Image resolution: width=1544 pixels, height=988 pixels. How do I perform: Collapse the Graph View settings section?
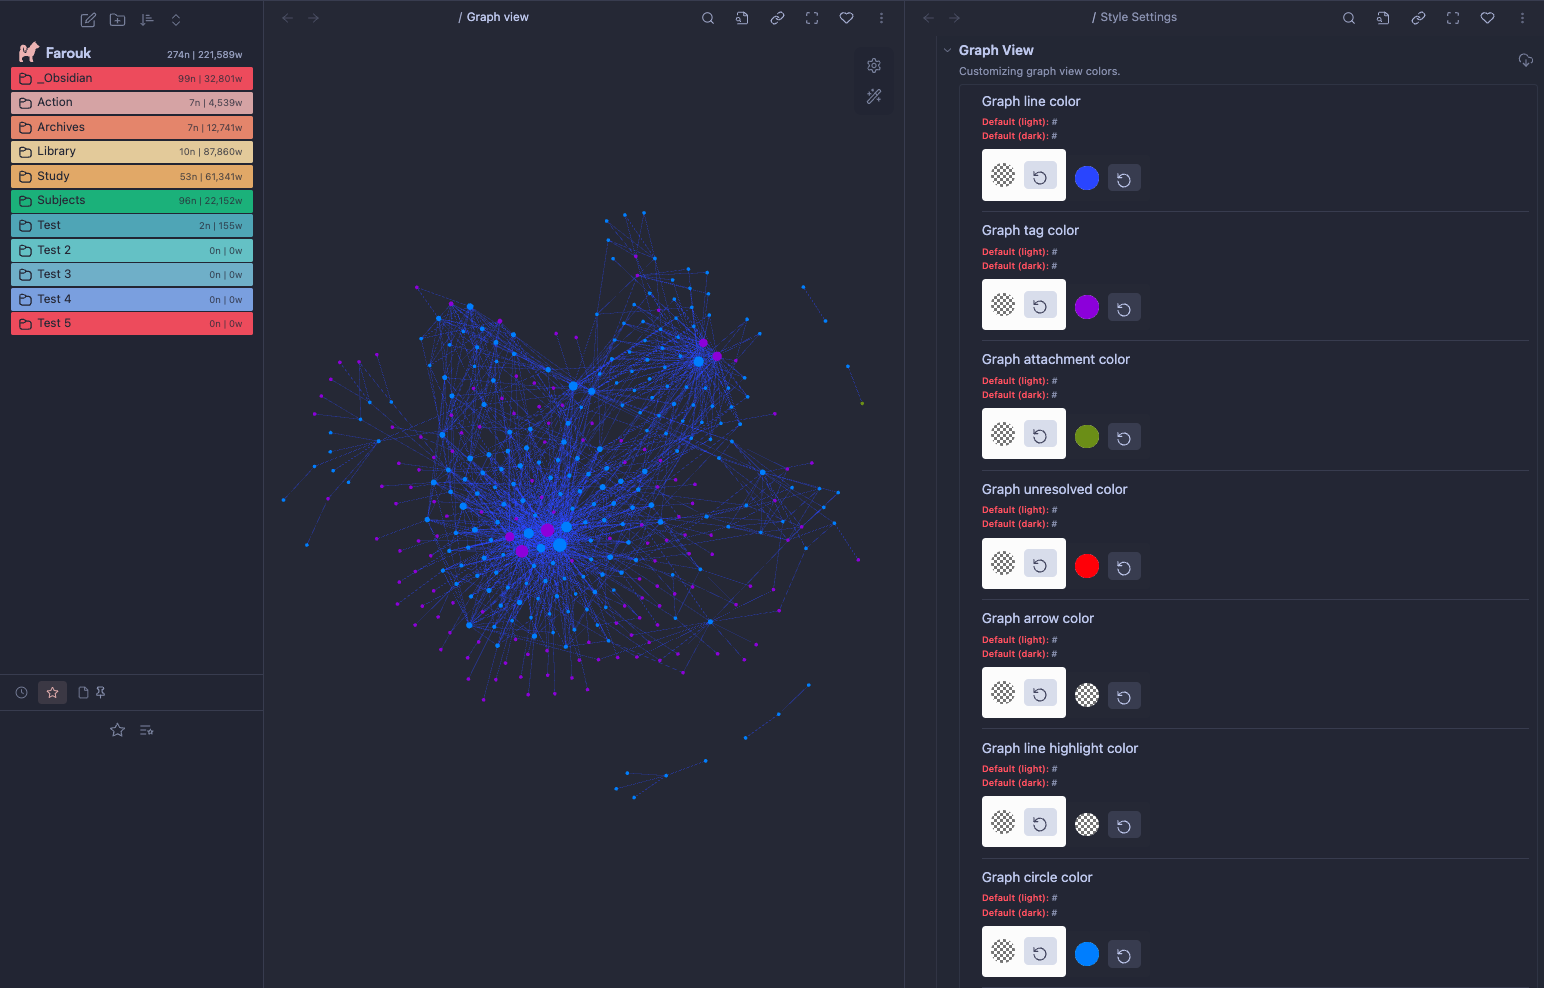947,50
